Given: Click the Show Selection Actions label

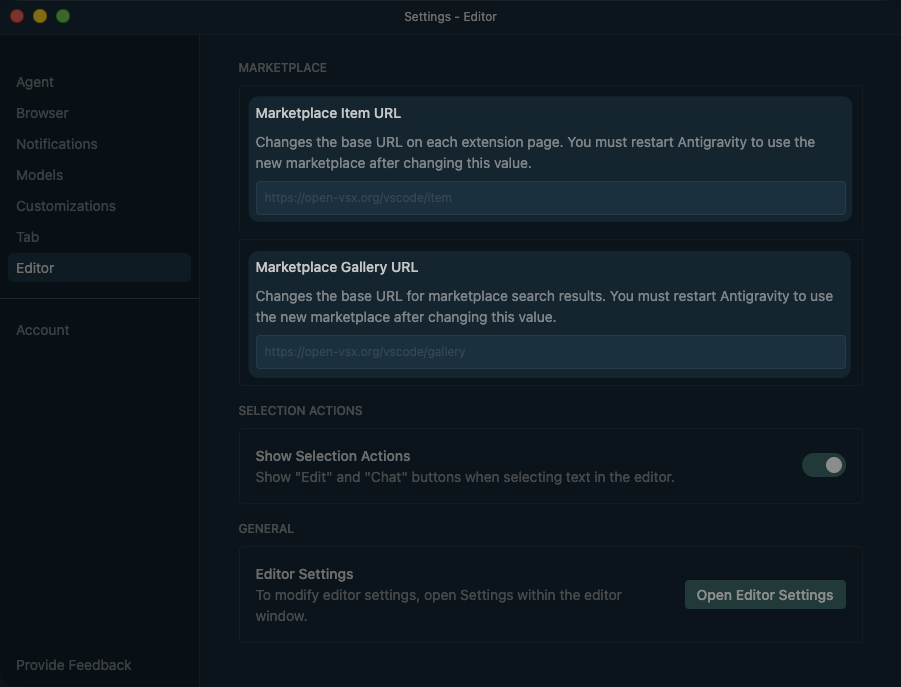Looking at the screenshot, I should pyautogui.click(x=333, y=456).
